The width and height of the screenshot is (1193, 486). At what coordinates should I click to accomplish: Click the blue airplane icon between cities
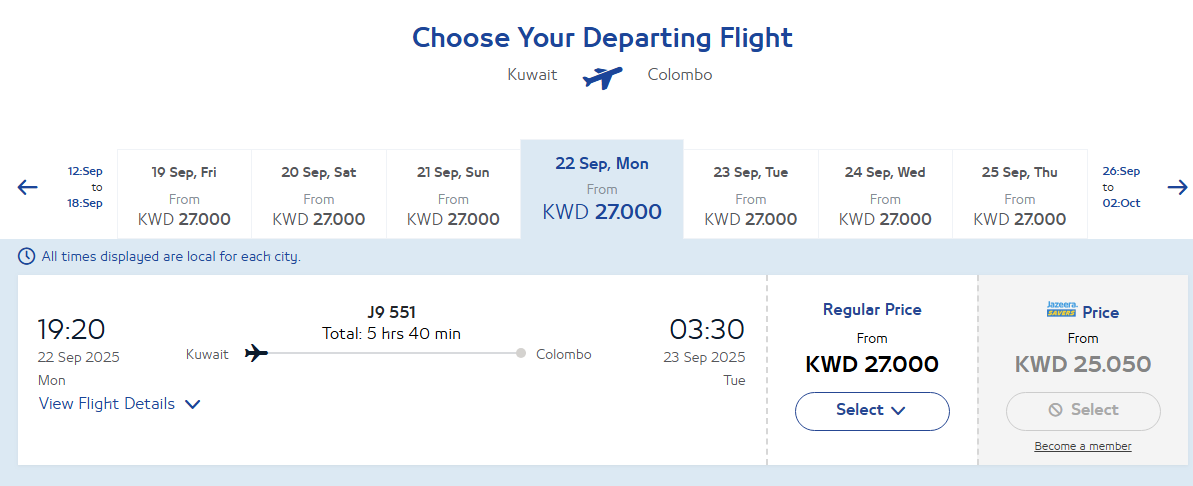pyautogui.click(x=603, y=76)
